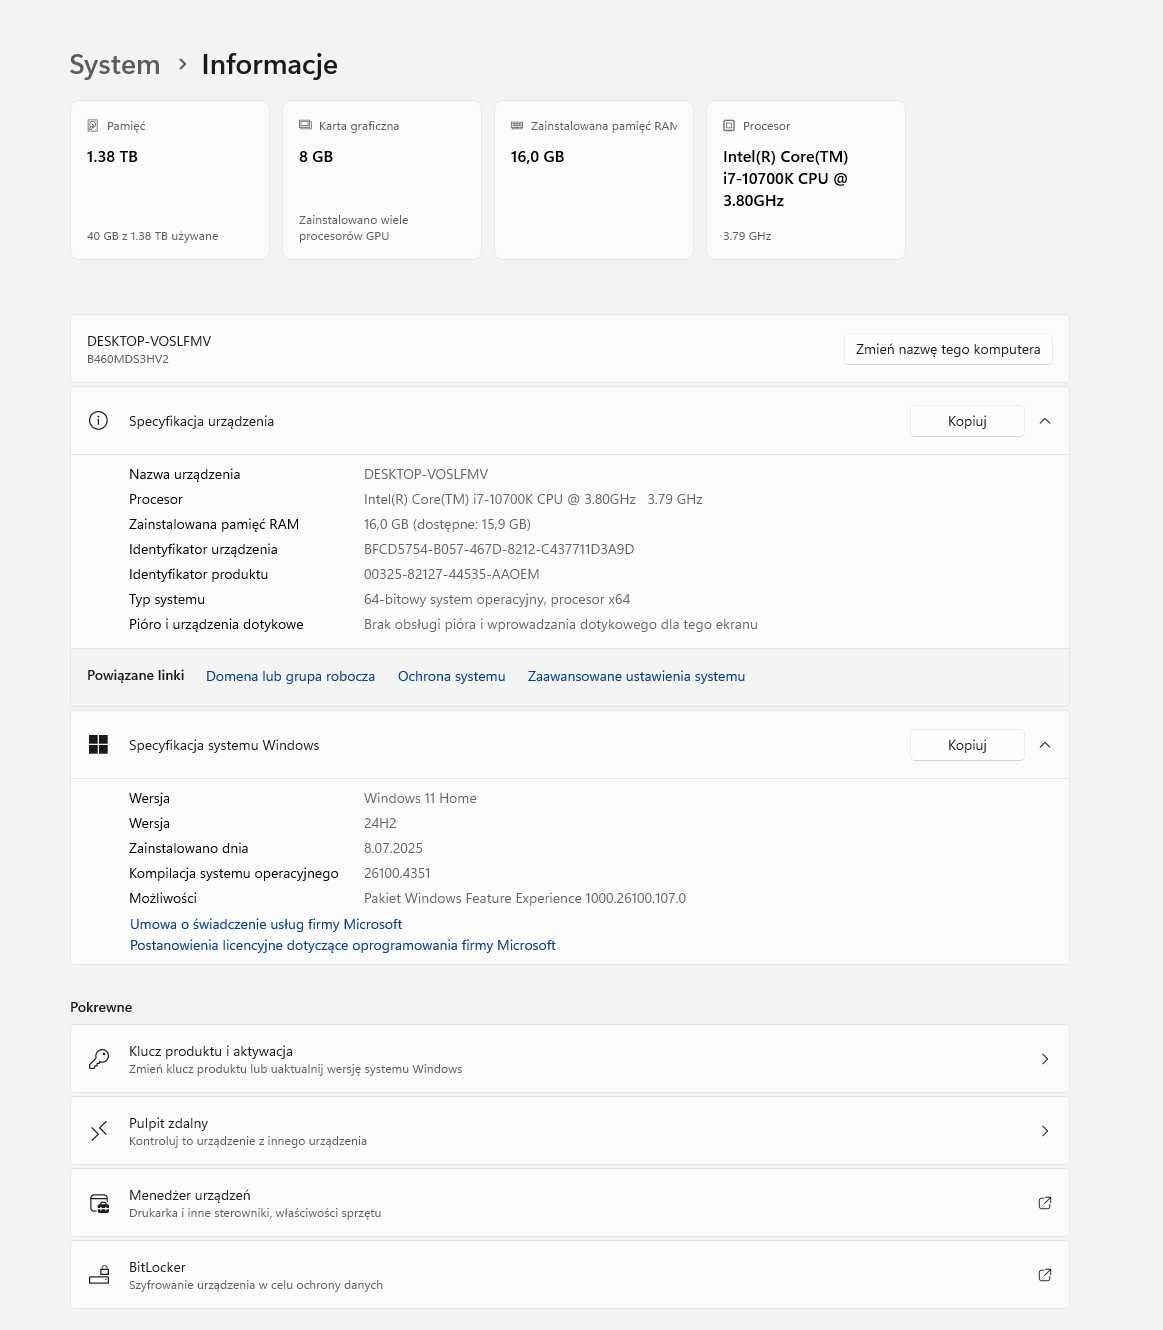1163x1330 pixels.
Task: Click the RAM icon beside Zainstalowana pamięć RAM
Action: click(x=517, y=126)
